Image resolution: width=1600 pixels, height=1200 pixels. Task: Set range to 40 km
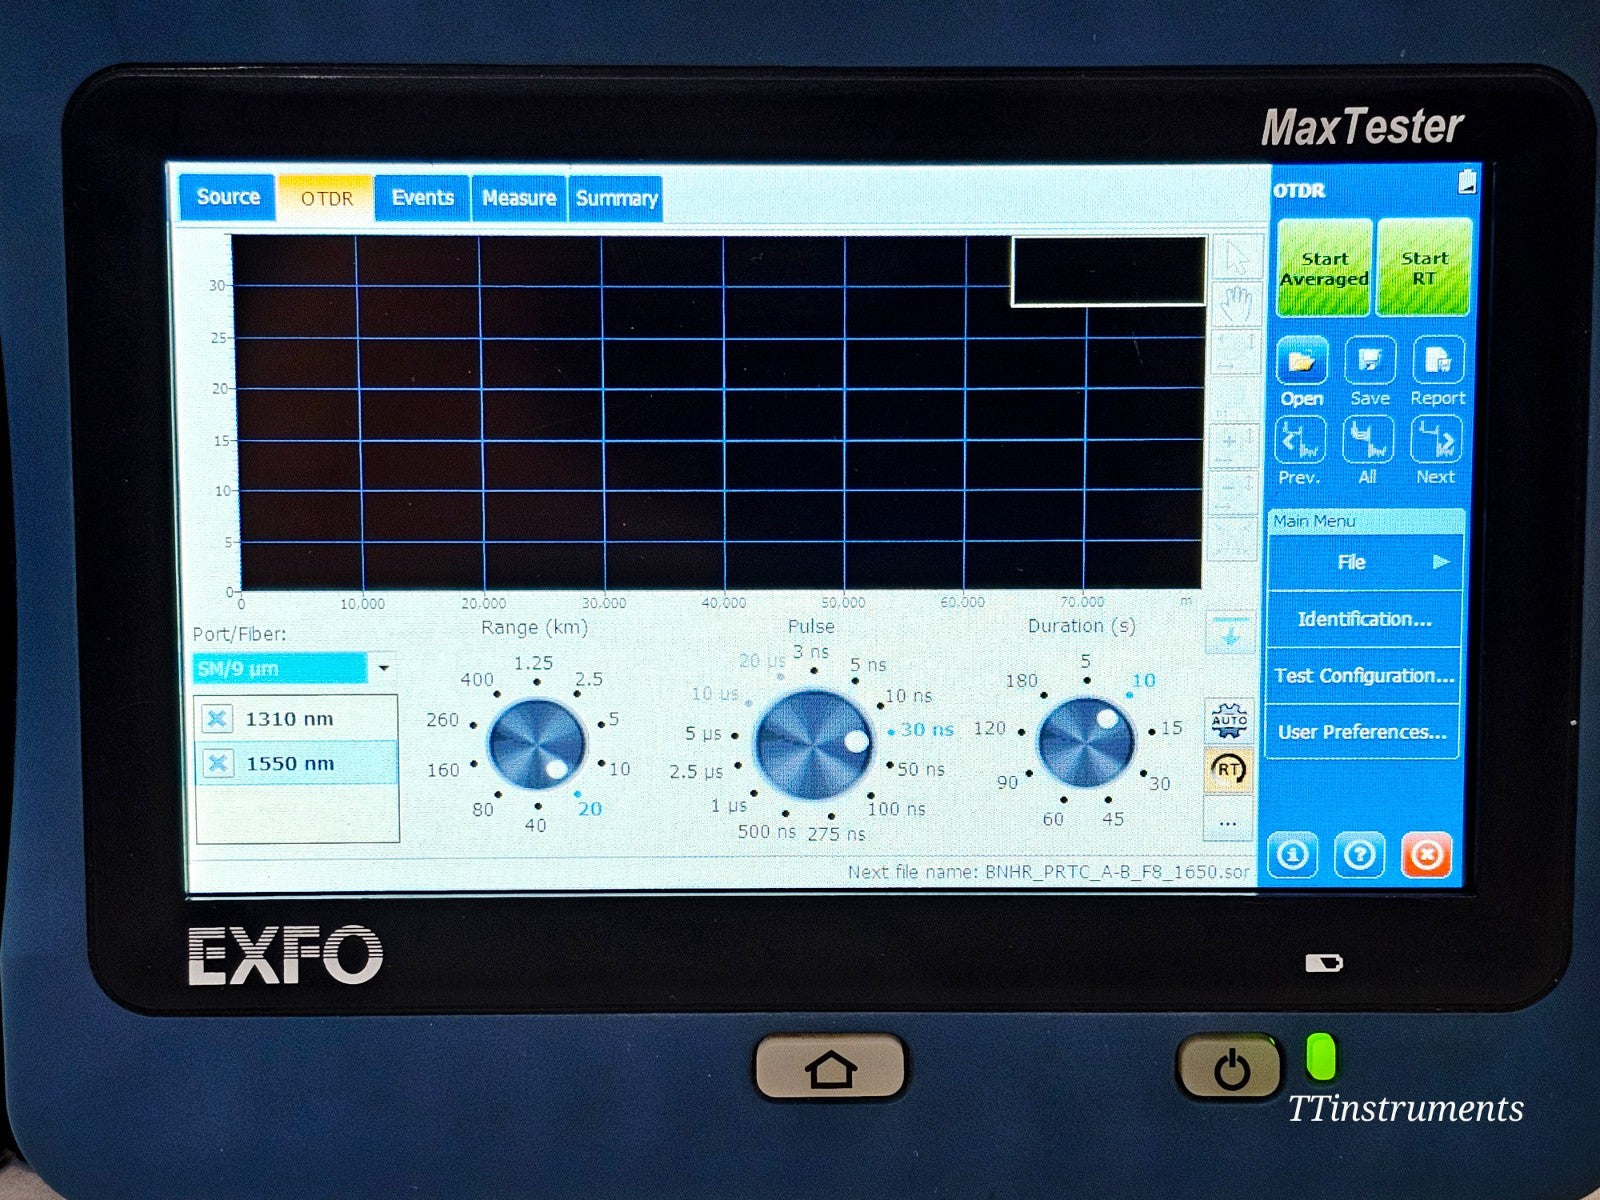536,825
